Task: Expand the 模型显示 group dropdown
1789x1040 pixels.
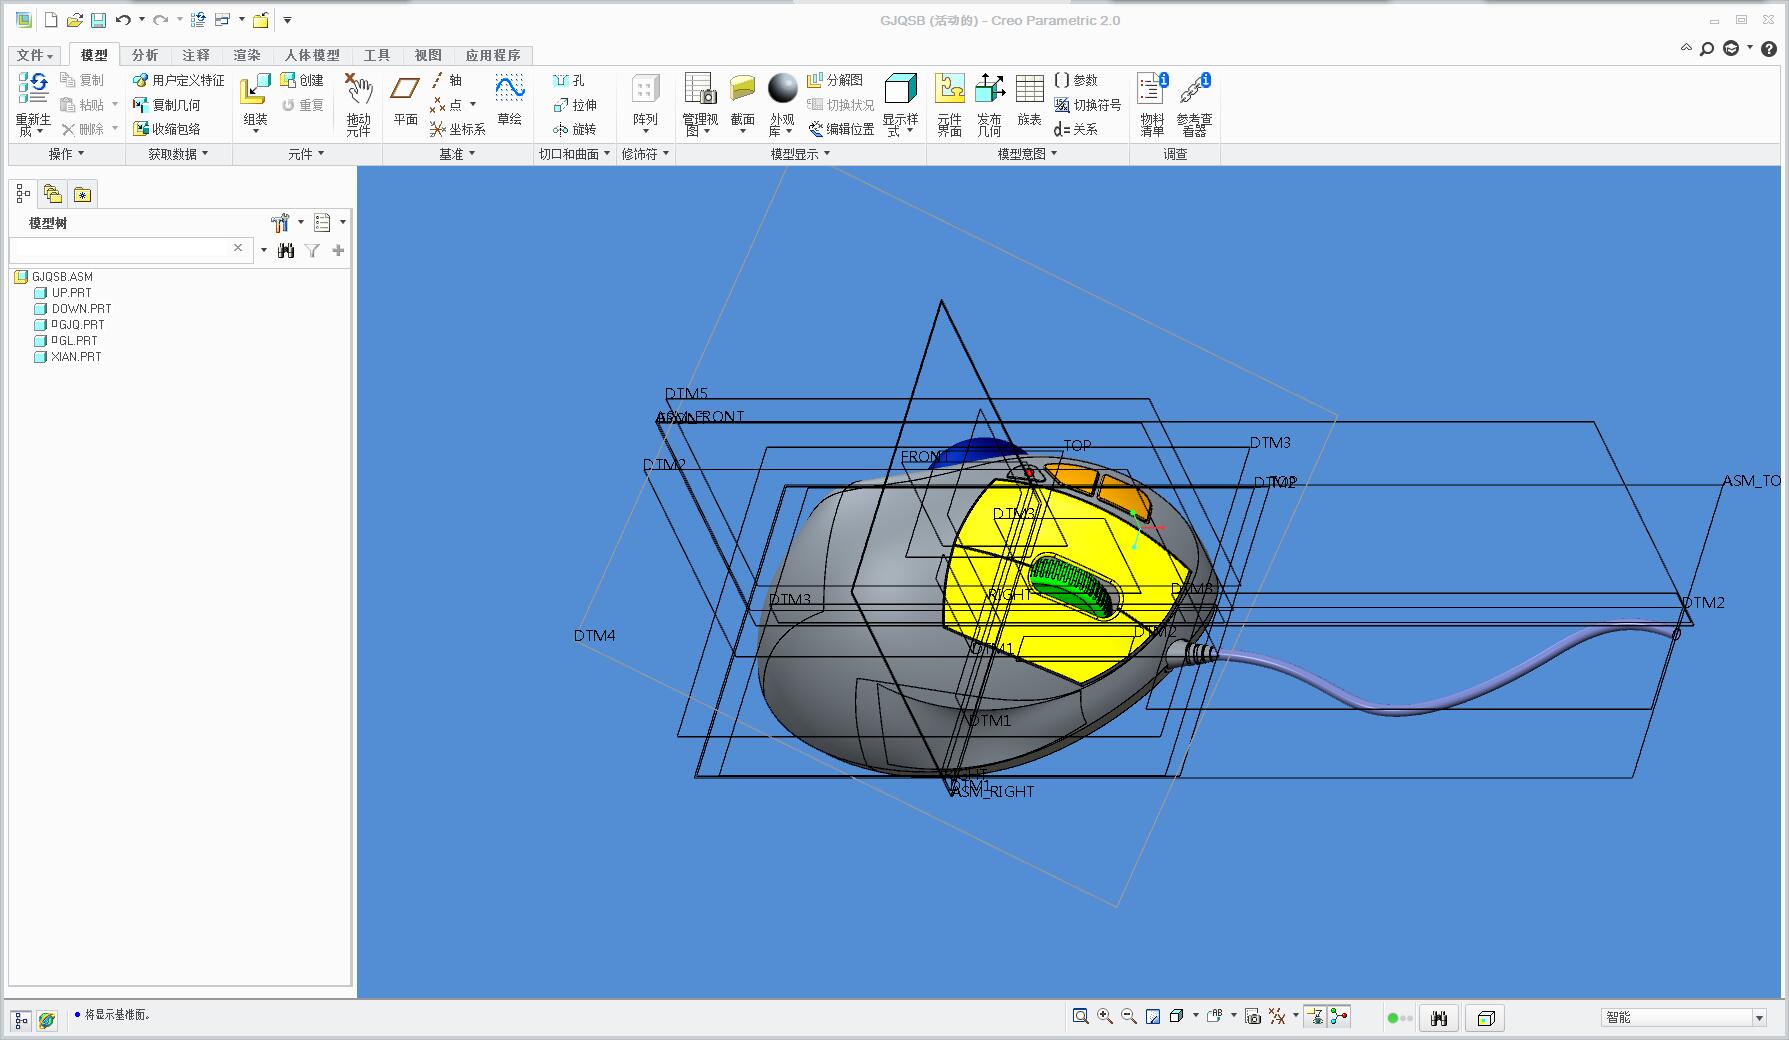Action: (x=800, y=154)
